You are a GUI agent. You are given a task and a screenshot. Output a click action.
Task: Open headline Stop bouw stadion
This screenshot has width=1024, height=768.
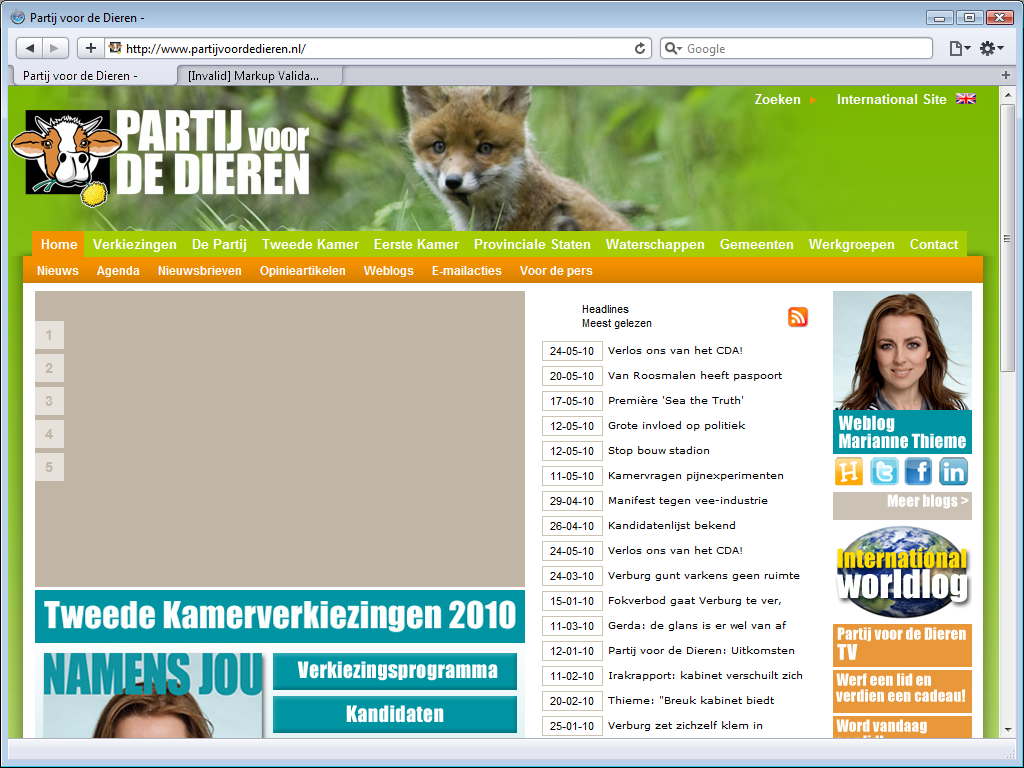point(658,451)
